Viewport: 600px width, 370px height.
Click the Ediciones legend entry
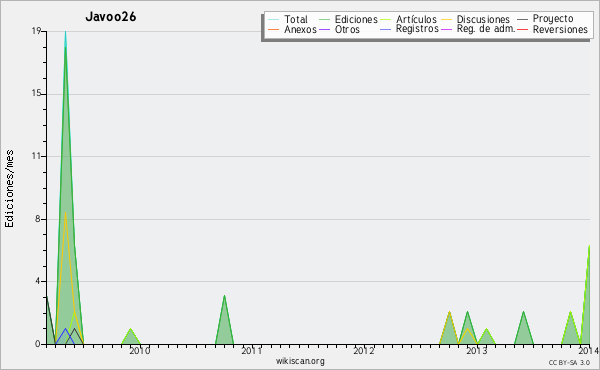[348, 19]
